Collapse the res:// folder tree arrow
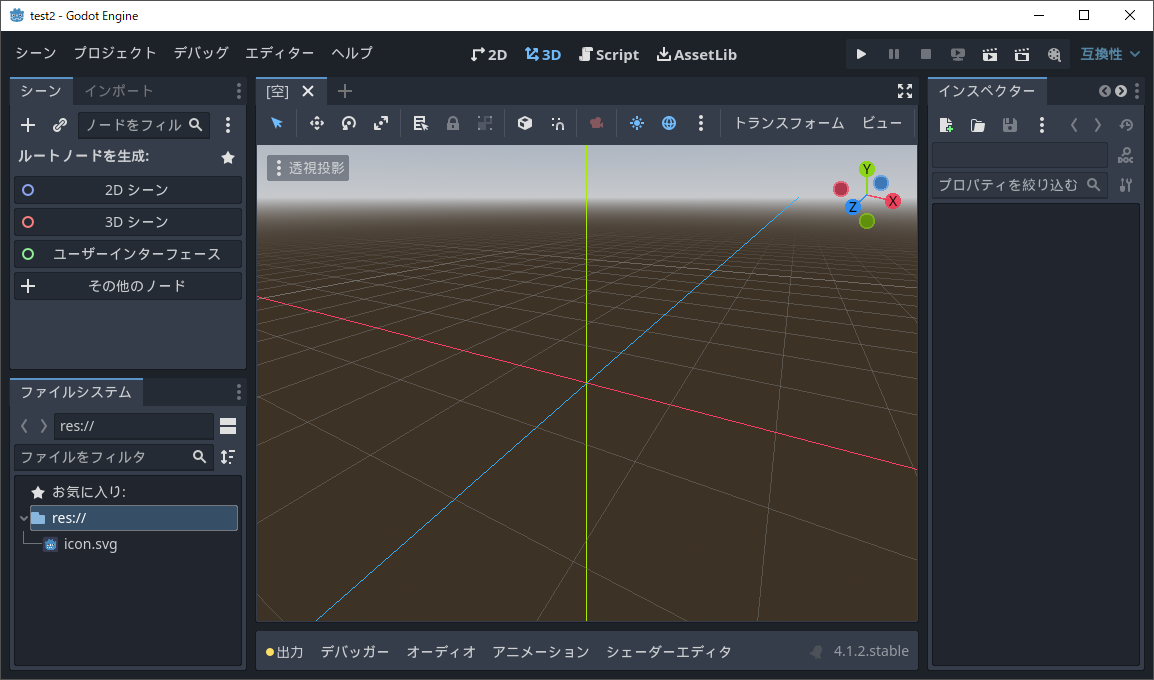 point(24,518)
